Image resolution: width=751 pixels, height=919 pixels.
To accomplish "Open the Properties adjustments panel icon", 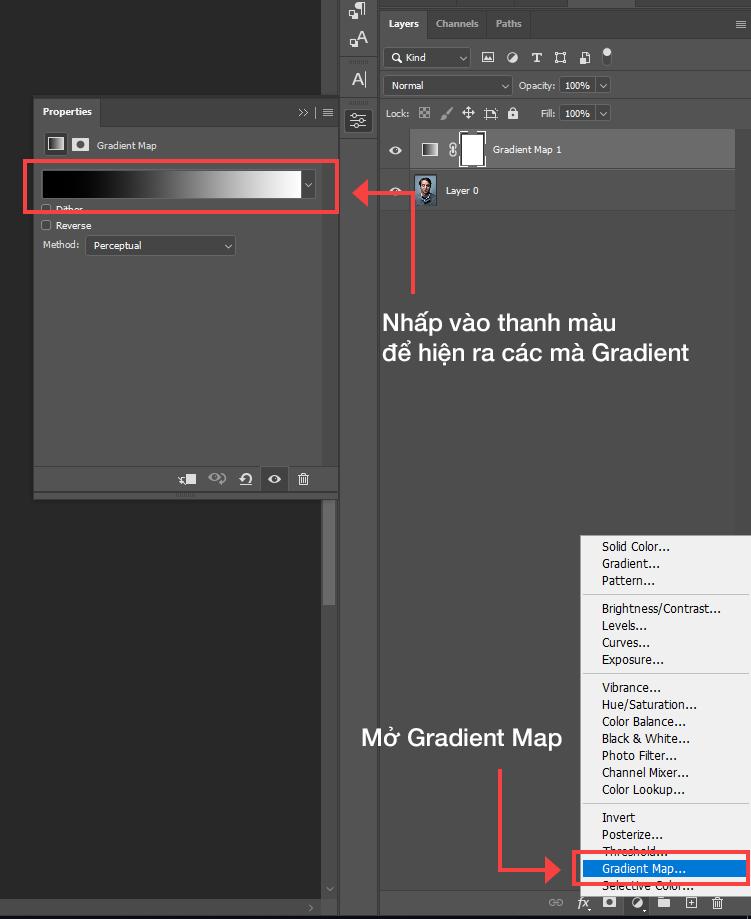I will point(358,121).
